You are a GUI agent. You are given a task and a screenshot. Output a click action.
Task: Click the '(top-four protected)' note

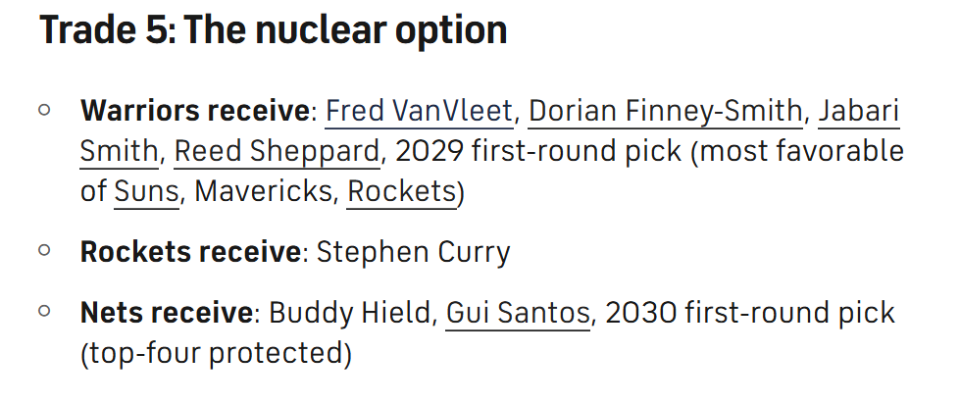(x=215, y=353)
